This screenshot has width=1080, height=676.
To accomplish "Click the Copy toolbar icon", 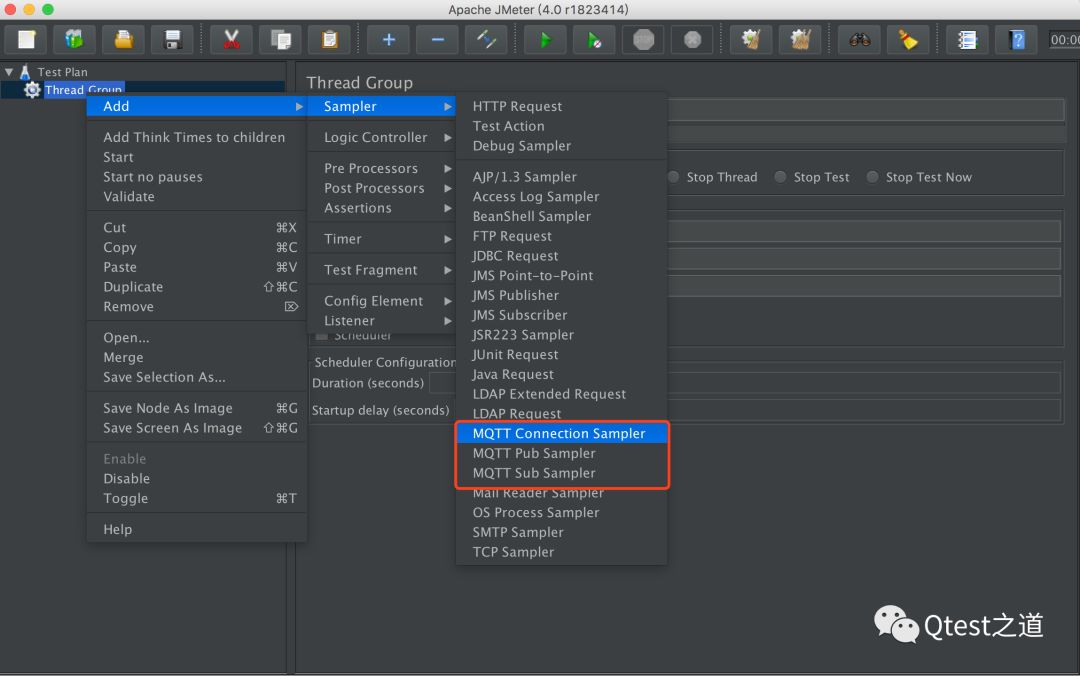I will tap(280, 39).
